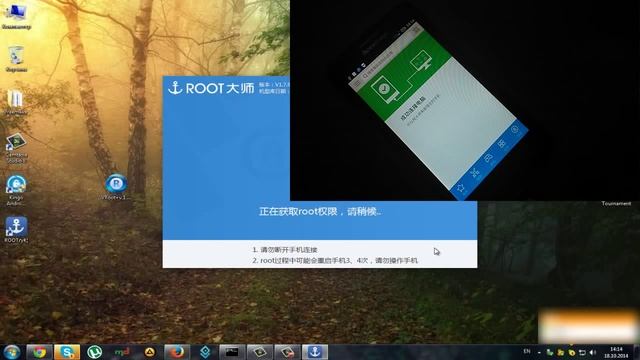The image size is (640, 360).
Task: Click the star icon on phone's bottom bar
Action: (461, 188)
